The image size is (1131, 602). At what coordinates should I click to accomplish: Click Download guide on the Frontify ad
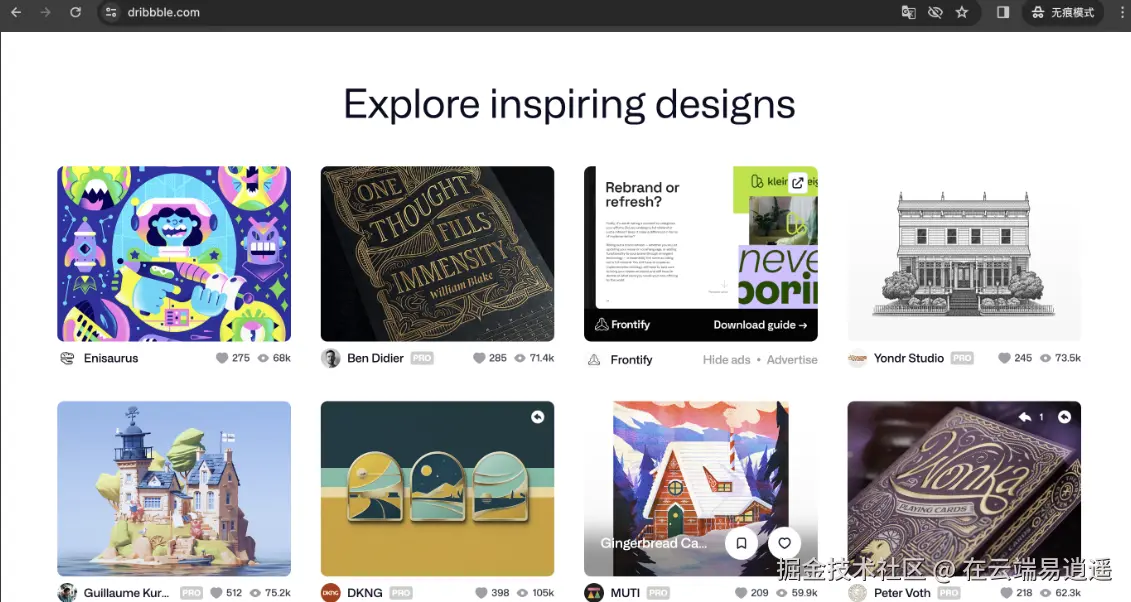point(760,325)
